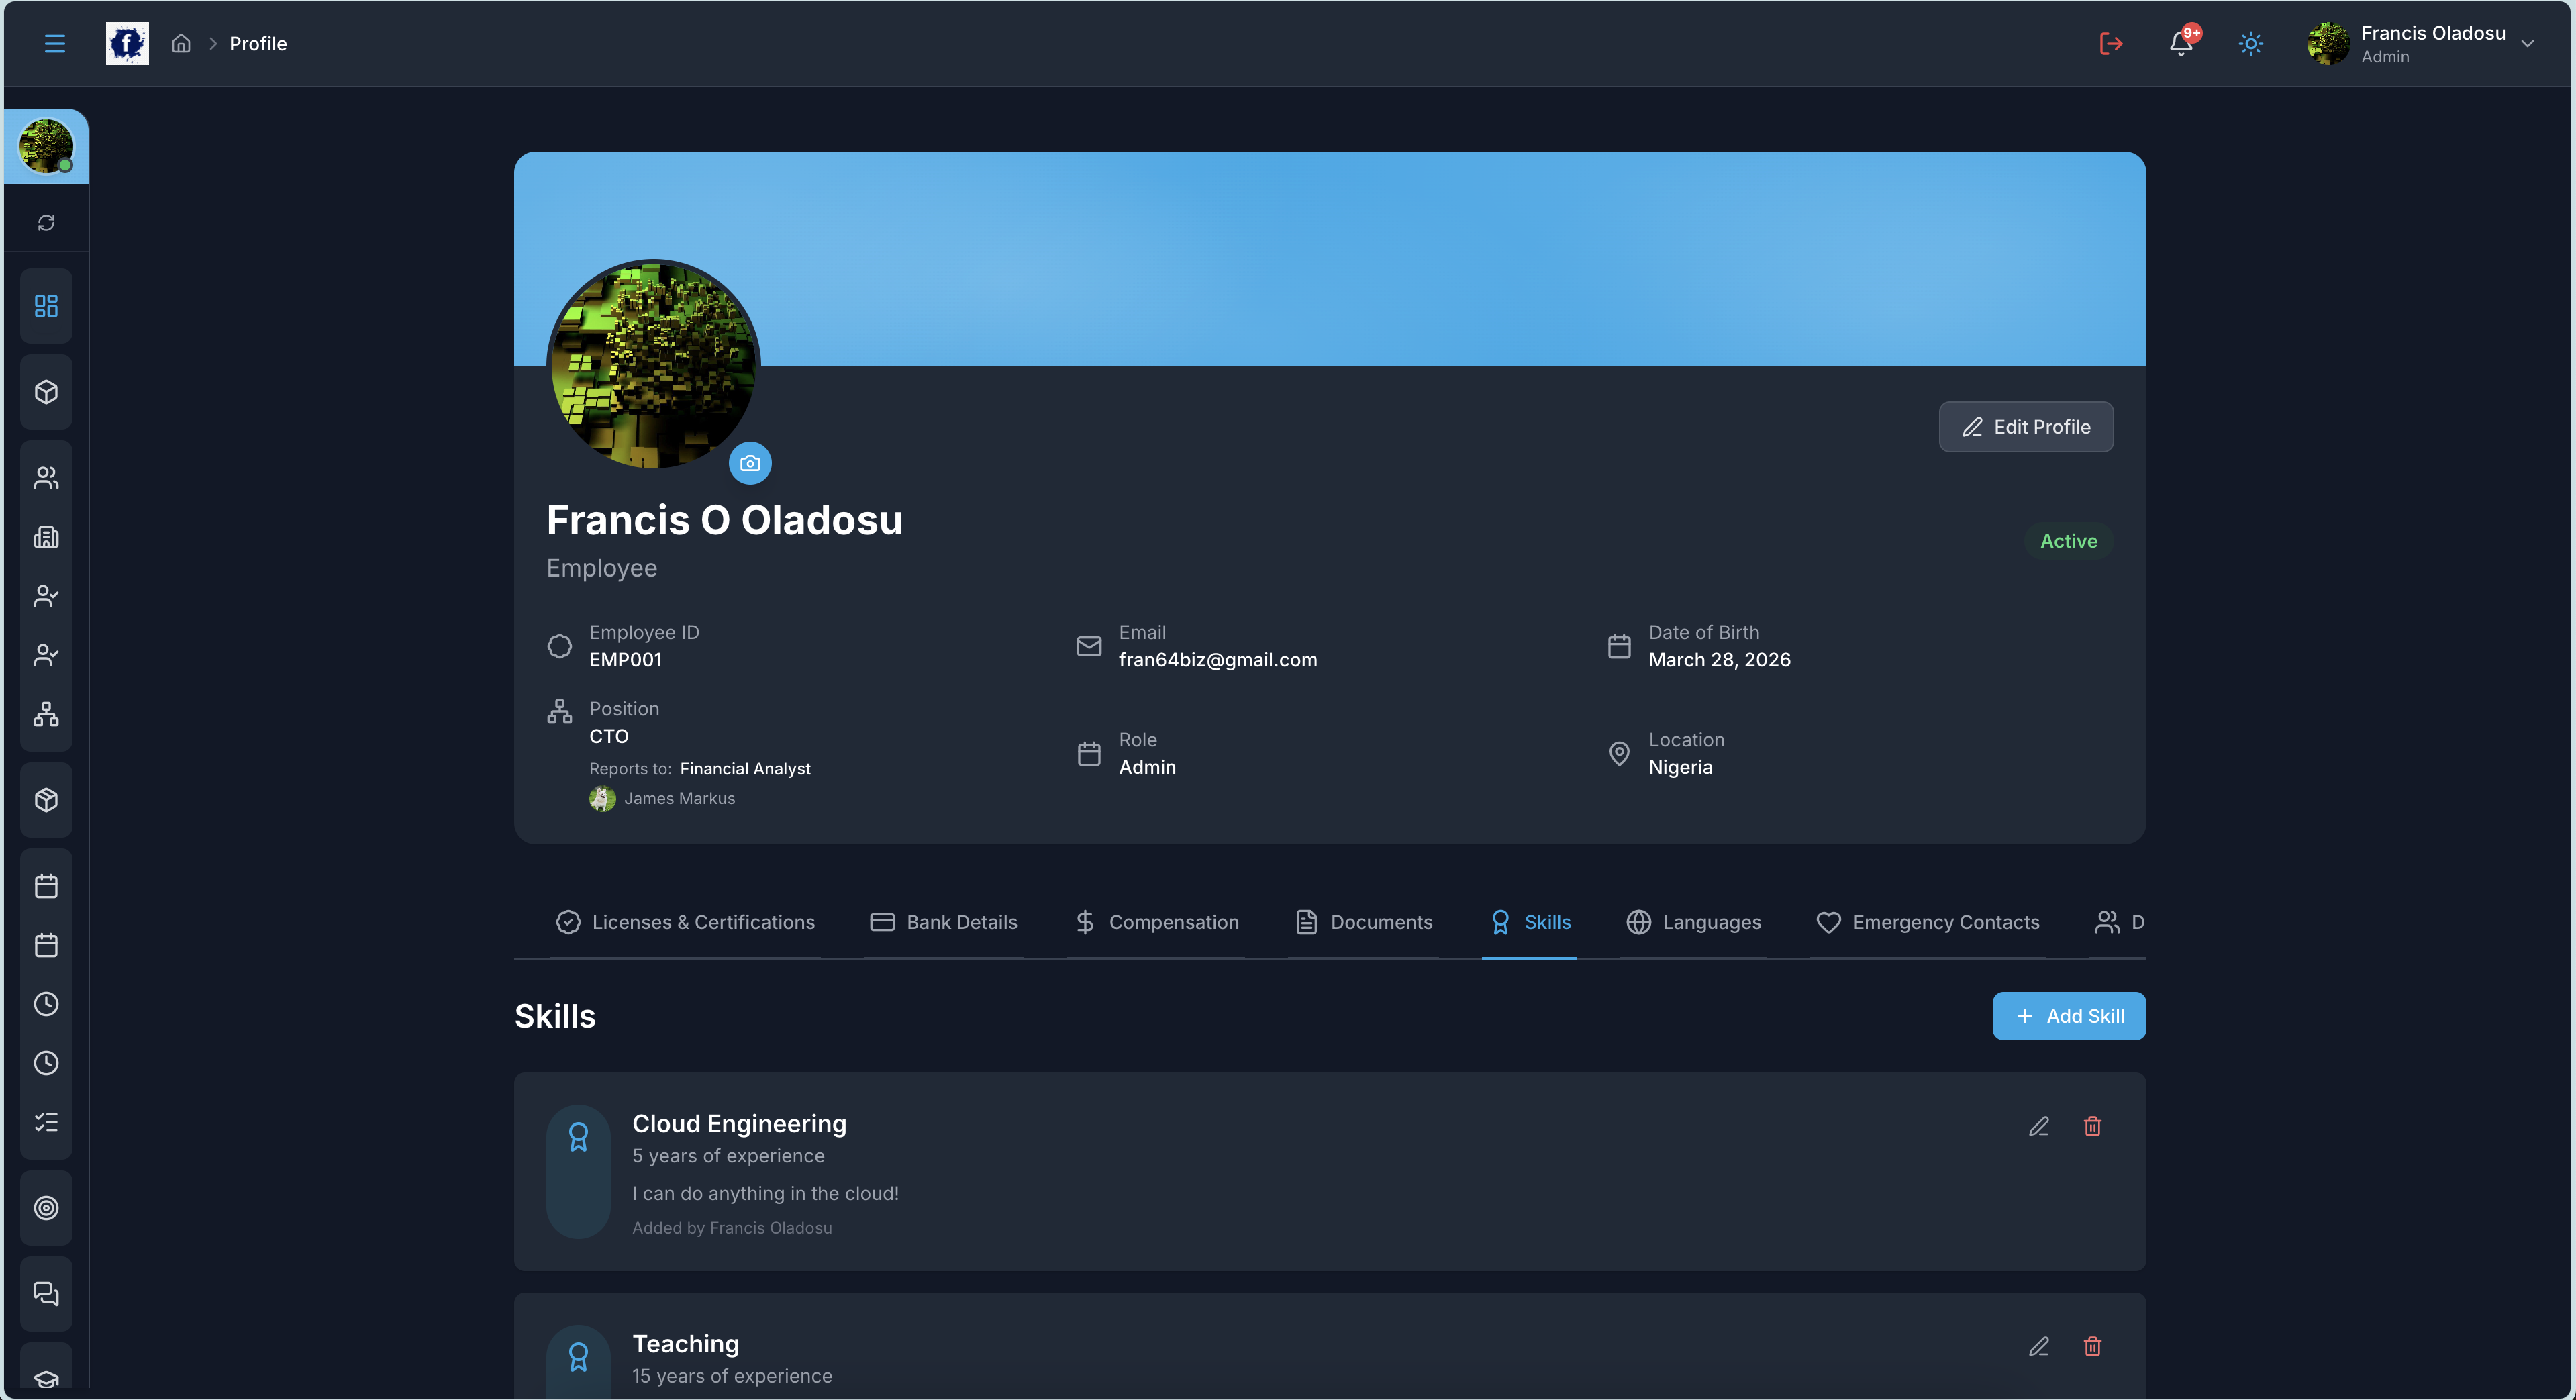Click the company logo with letter f

click(127, 44)
